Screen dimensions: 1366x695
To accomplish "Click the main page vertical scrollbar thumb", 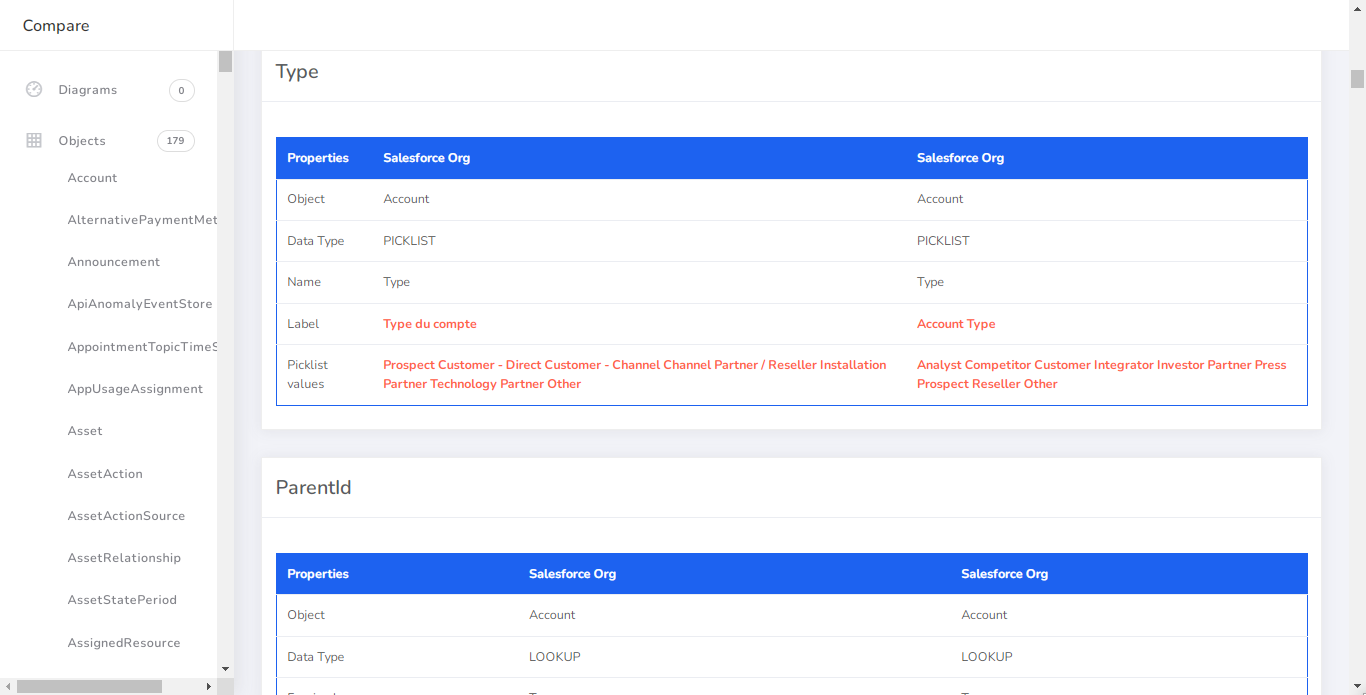I will 1357,79.
